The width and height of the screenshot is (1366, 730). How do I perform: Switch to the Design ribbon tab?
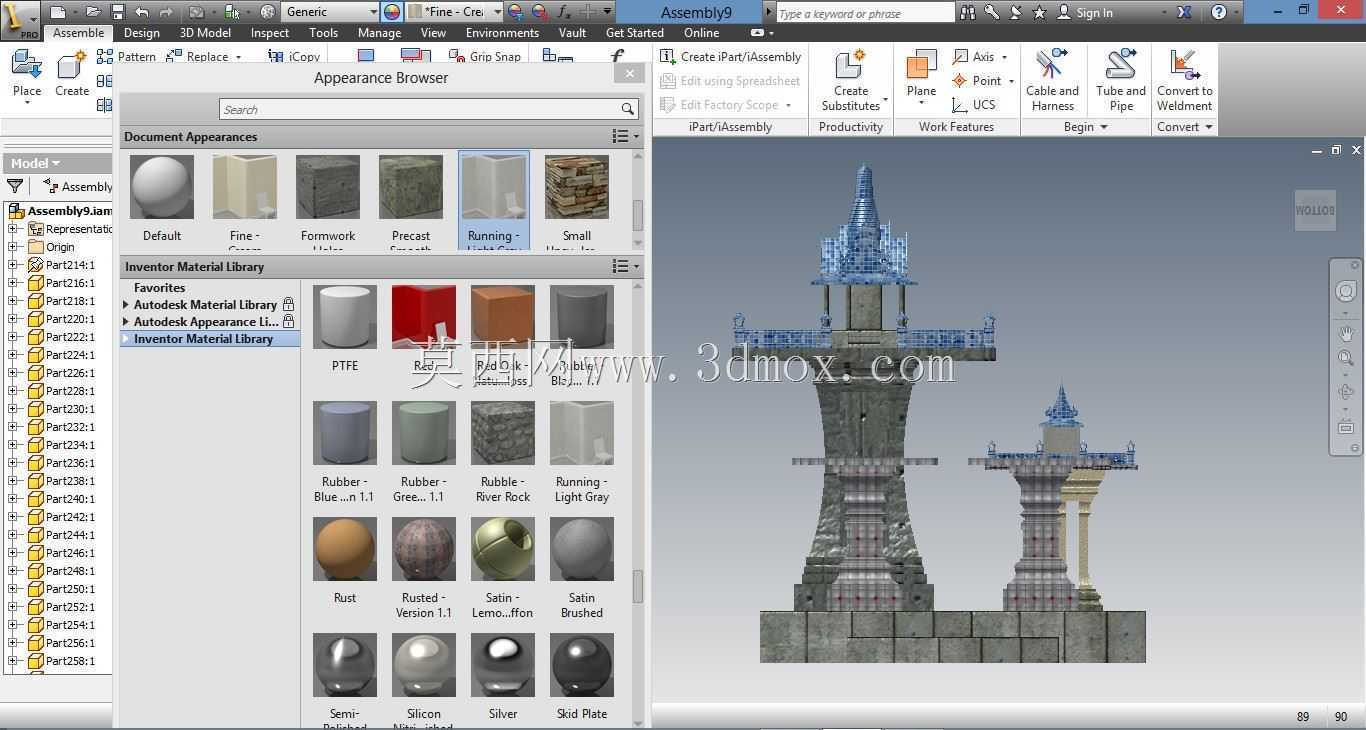pyautogui.click(x=142, y=33)
